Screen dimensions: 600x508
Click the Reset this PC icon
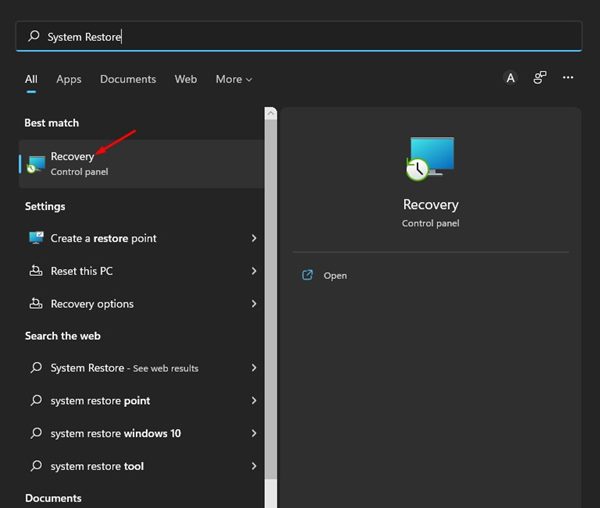click(37, 271)
